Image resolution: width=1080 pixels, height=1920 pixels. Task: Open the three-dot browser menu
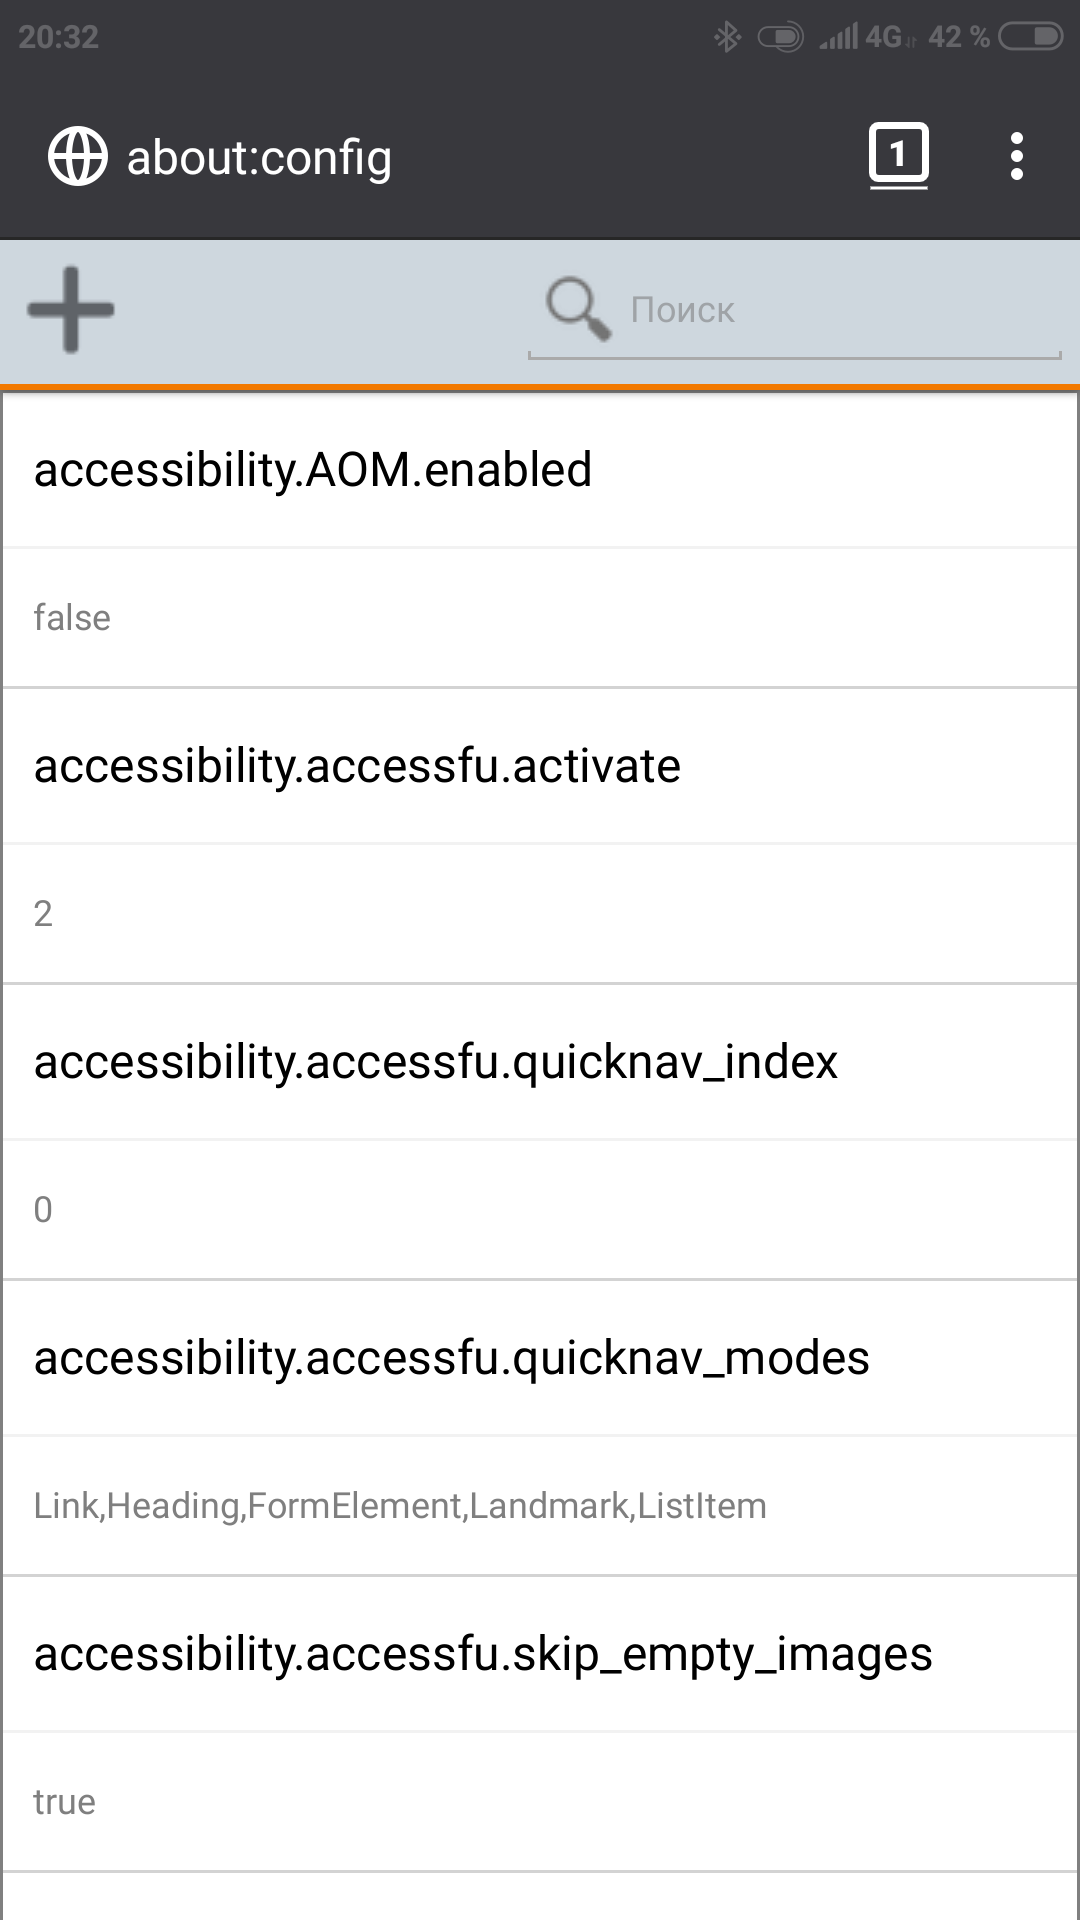(1017, 157)
